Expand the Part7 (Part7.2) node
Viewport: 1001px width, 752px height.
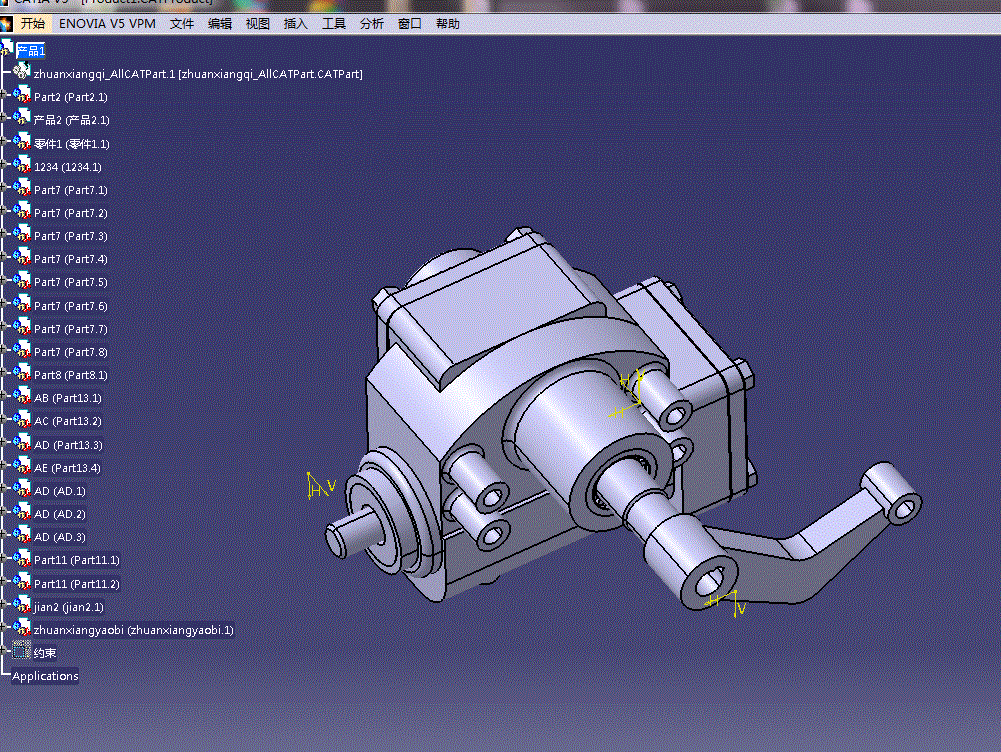[3, 212]
